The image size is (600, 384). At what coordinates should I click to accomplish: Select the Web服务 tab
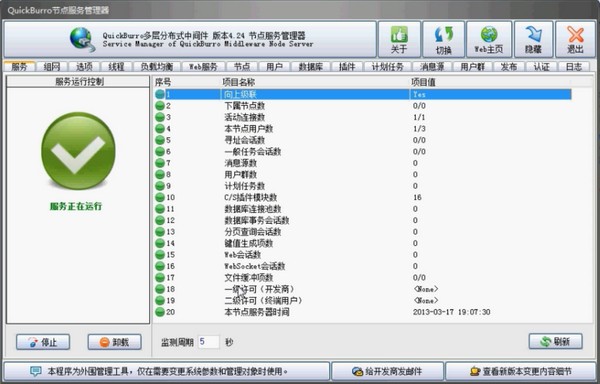[204, 67]
